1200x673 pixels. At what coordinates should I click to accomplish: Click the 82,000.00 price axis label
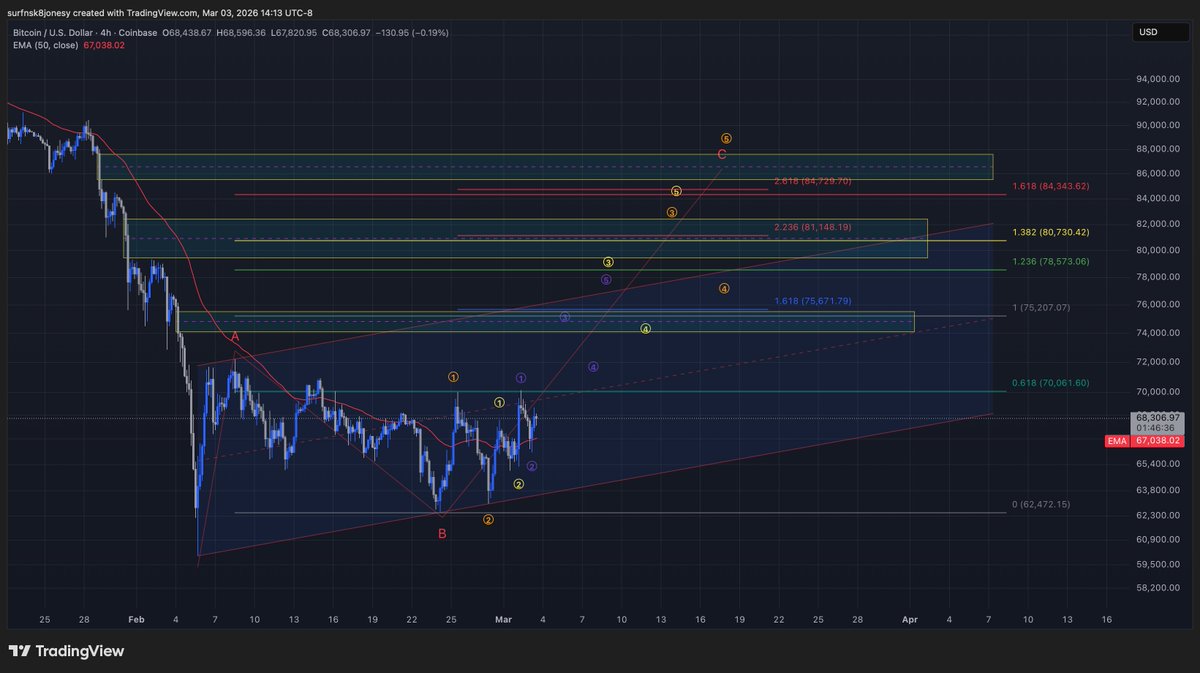click(x=1159, y=225)
